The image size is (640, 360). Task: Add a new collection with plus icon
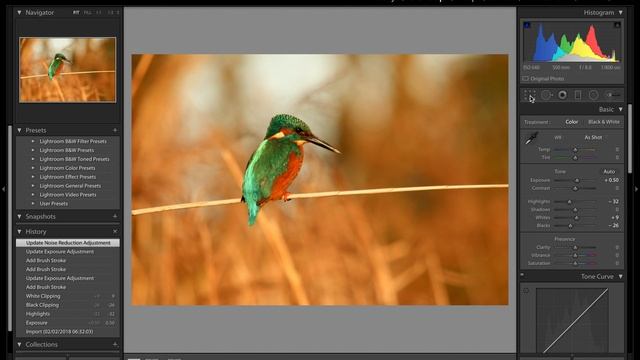(115, 344)
